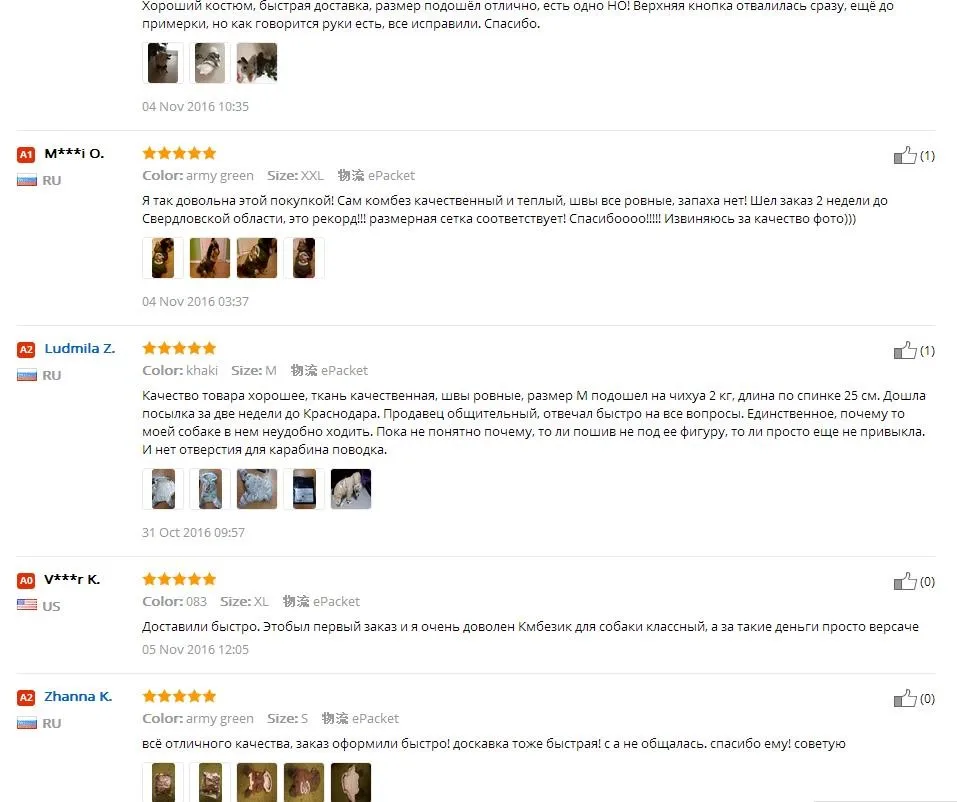Open last dog photo in Ludmila Z.'s review
957x802 pixels.
[x=351, y=489]
